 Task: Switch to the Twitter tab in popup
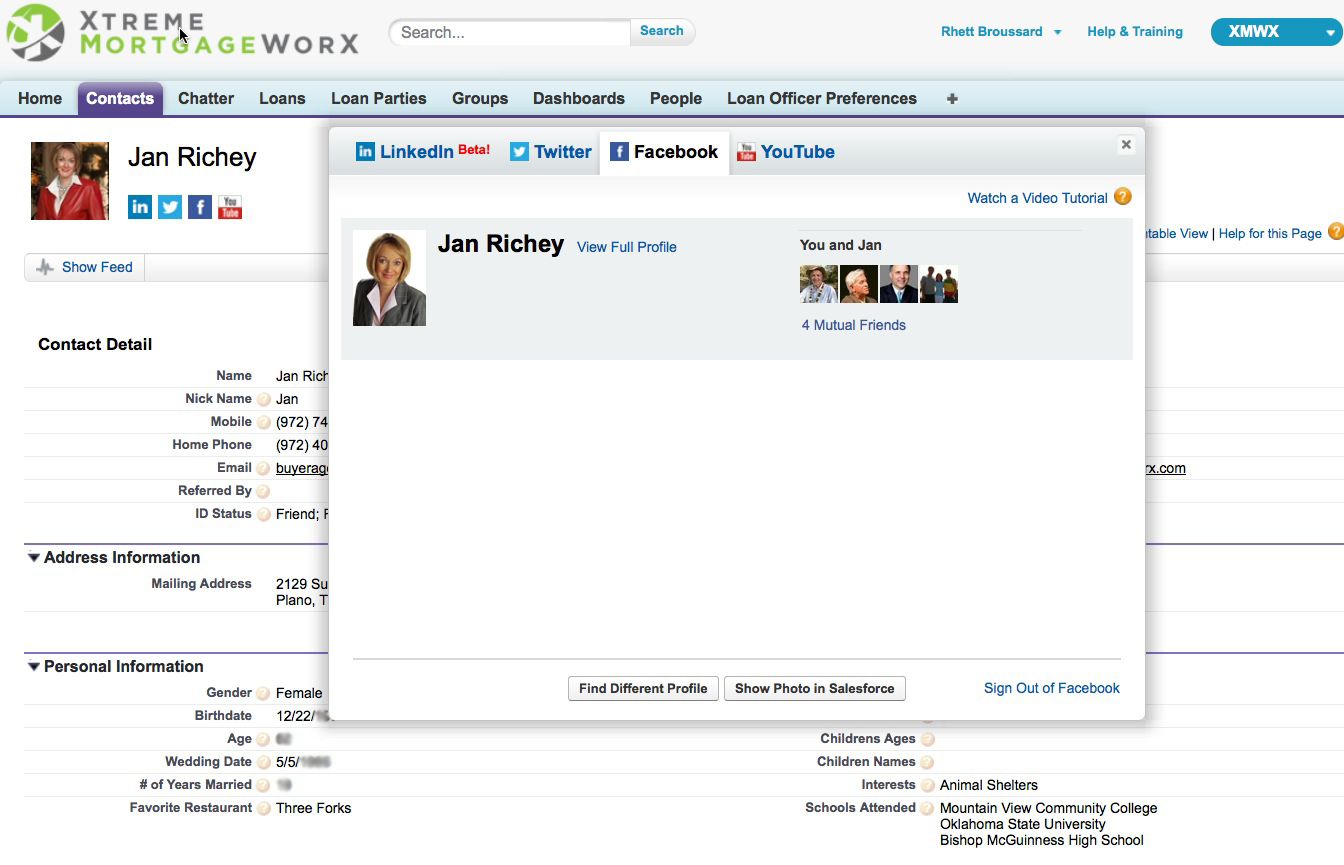click(x=551, y=152)
